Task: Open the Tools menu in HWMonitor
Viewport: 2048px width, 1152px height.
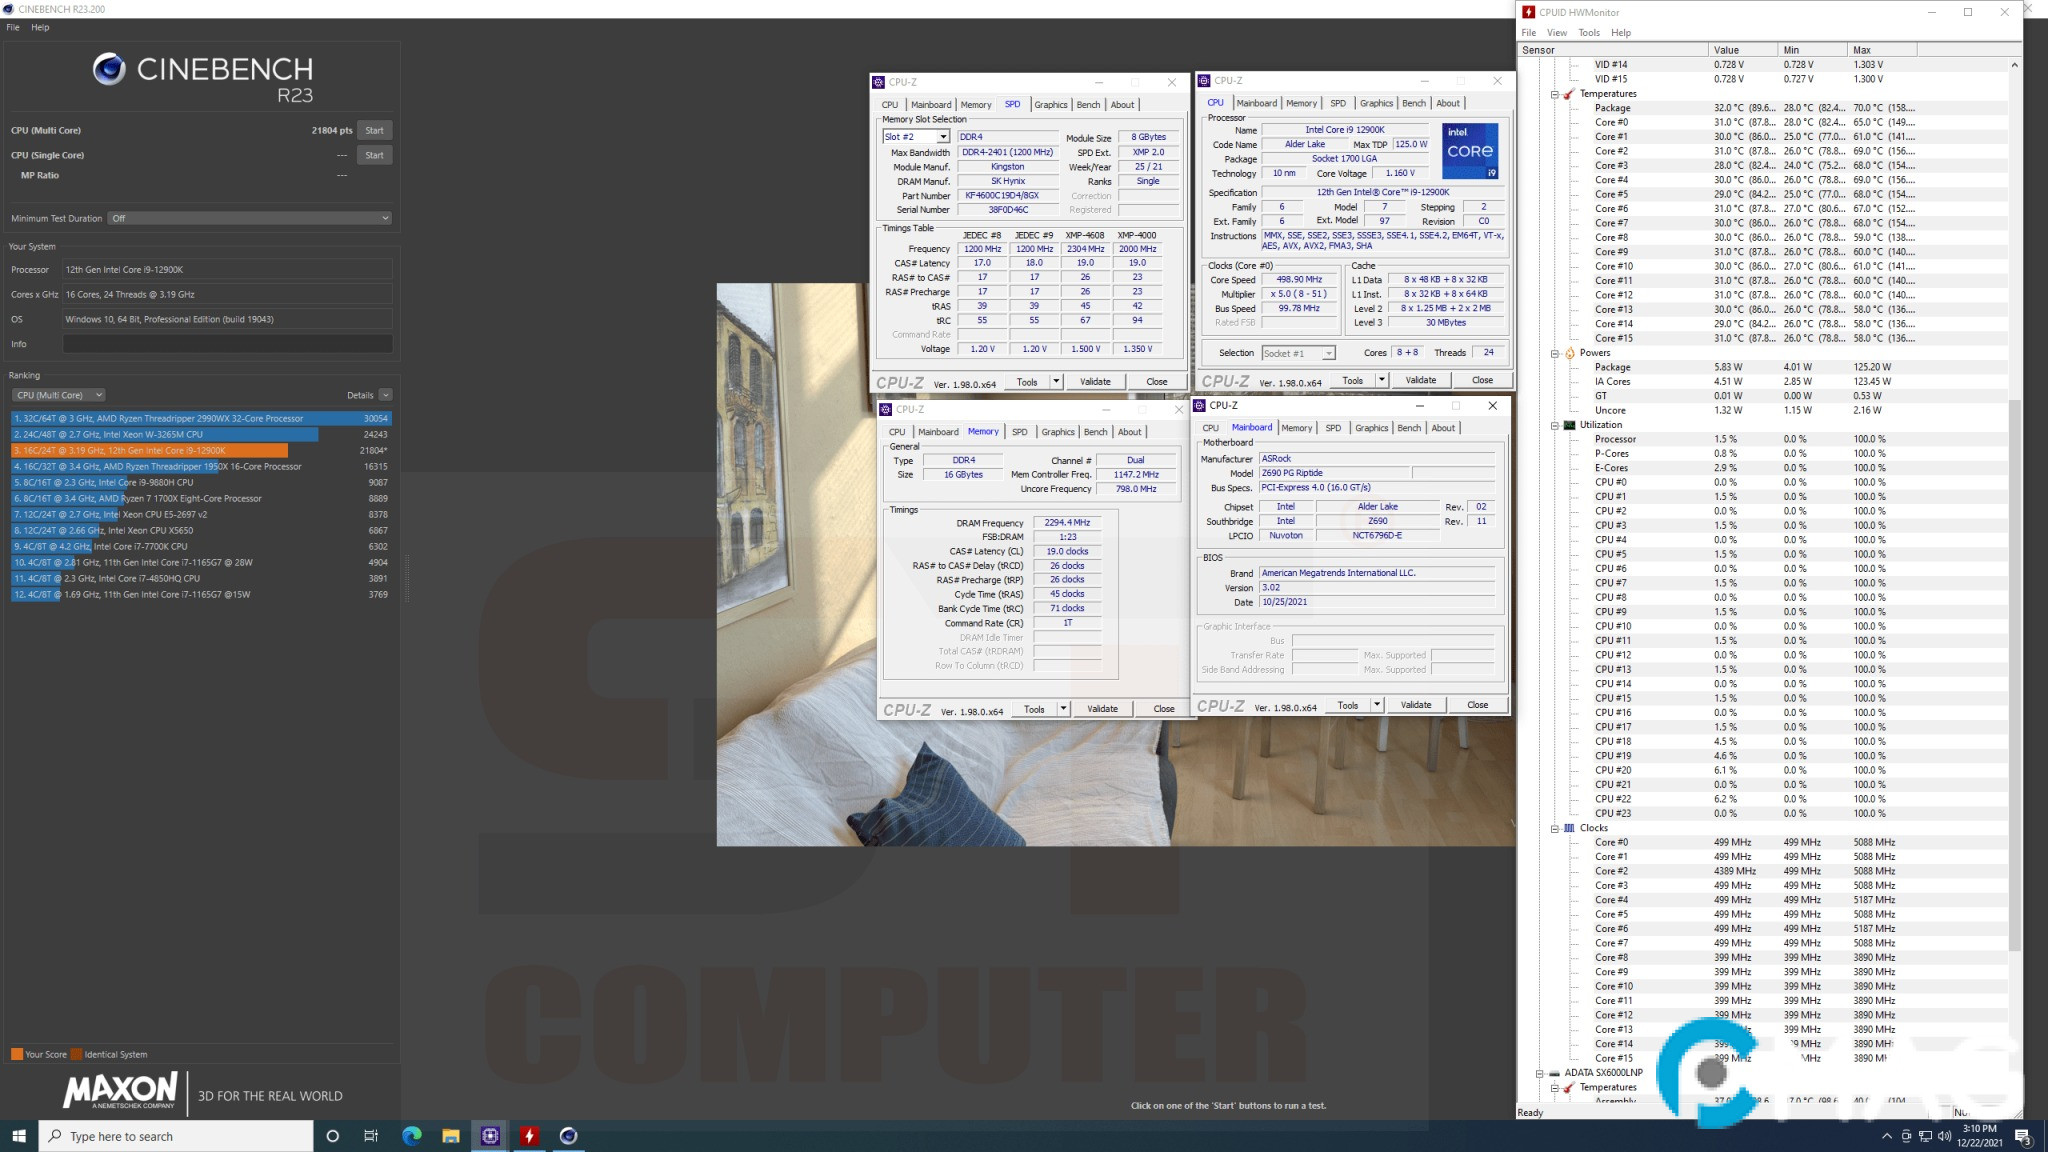Action: coord(1588,33)
